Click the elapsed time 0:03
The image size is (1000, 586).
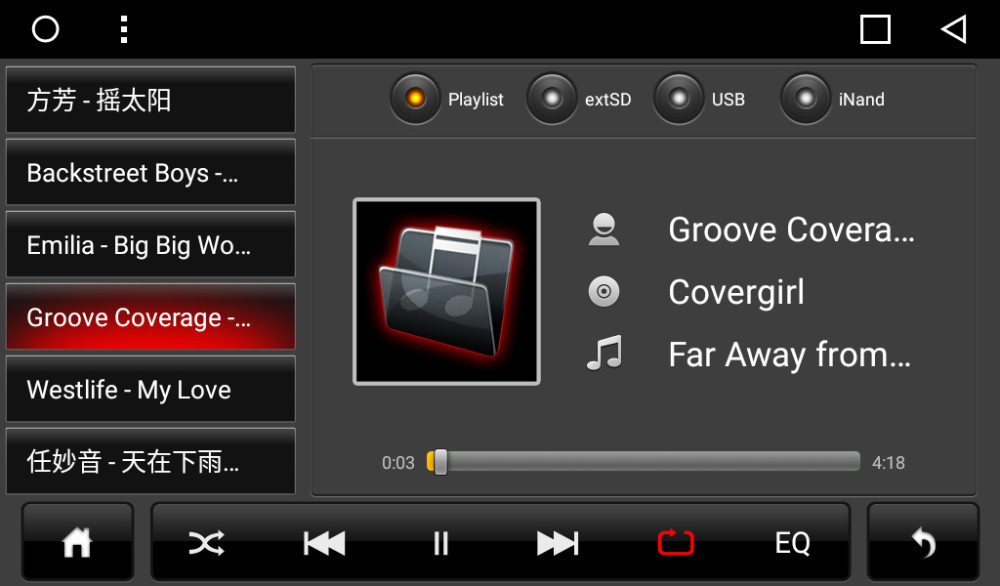(398, 463)
